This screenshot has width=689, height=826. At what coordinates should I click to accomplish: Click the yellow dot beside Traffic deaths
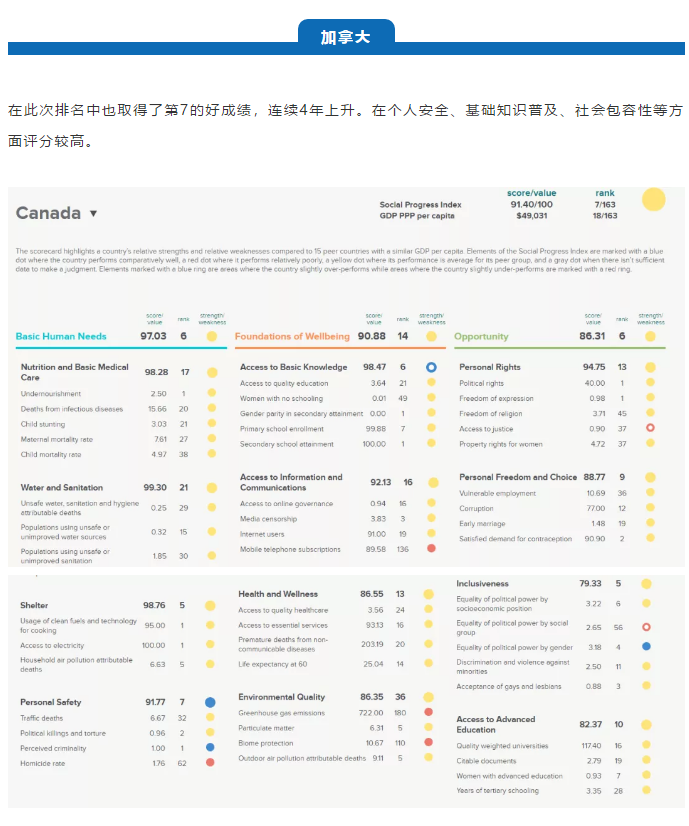(210, 717)
